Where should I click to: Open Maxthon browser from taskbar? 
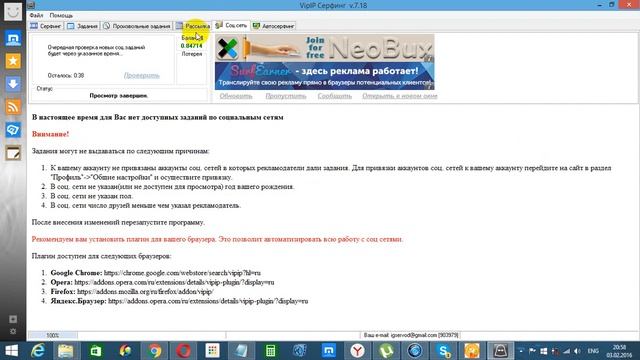coord(329,351)
